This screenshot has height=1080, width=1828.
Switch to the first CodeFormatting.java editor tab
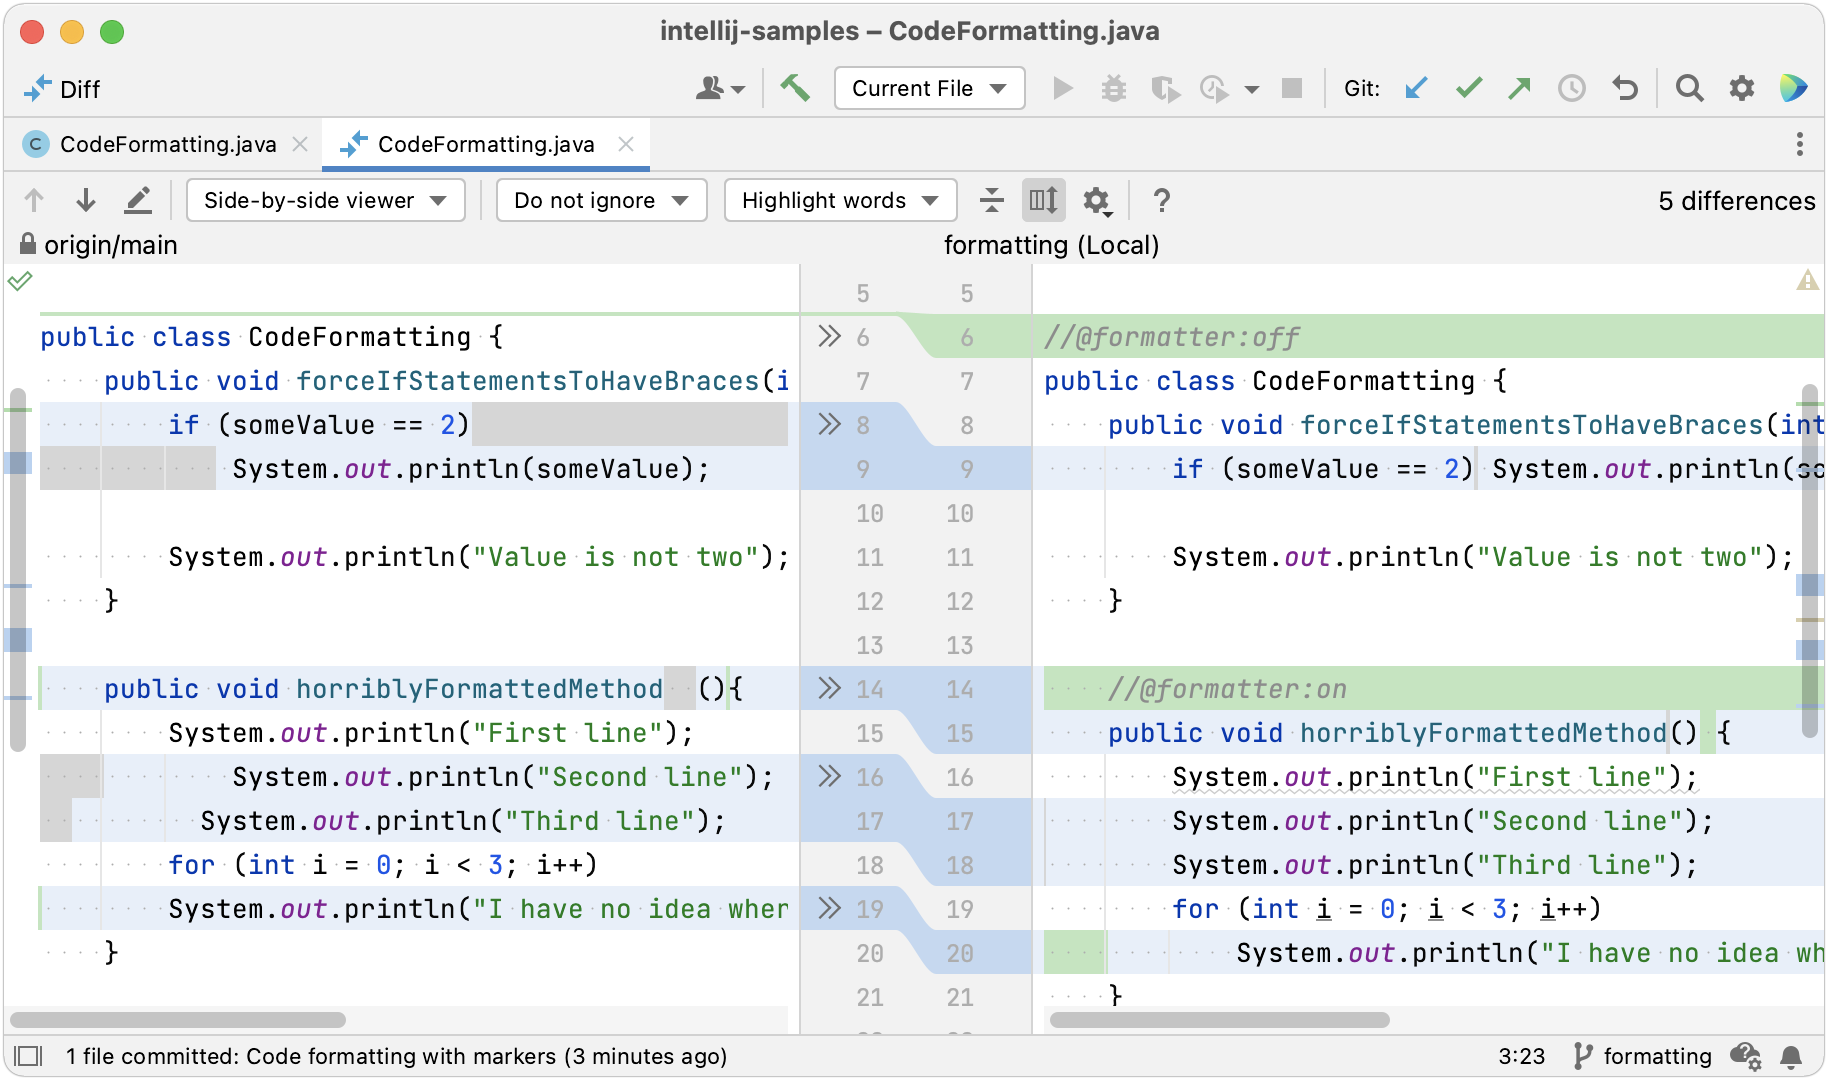pos(167,144)
